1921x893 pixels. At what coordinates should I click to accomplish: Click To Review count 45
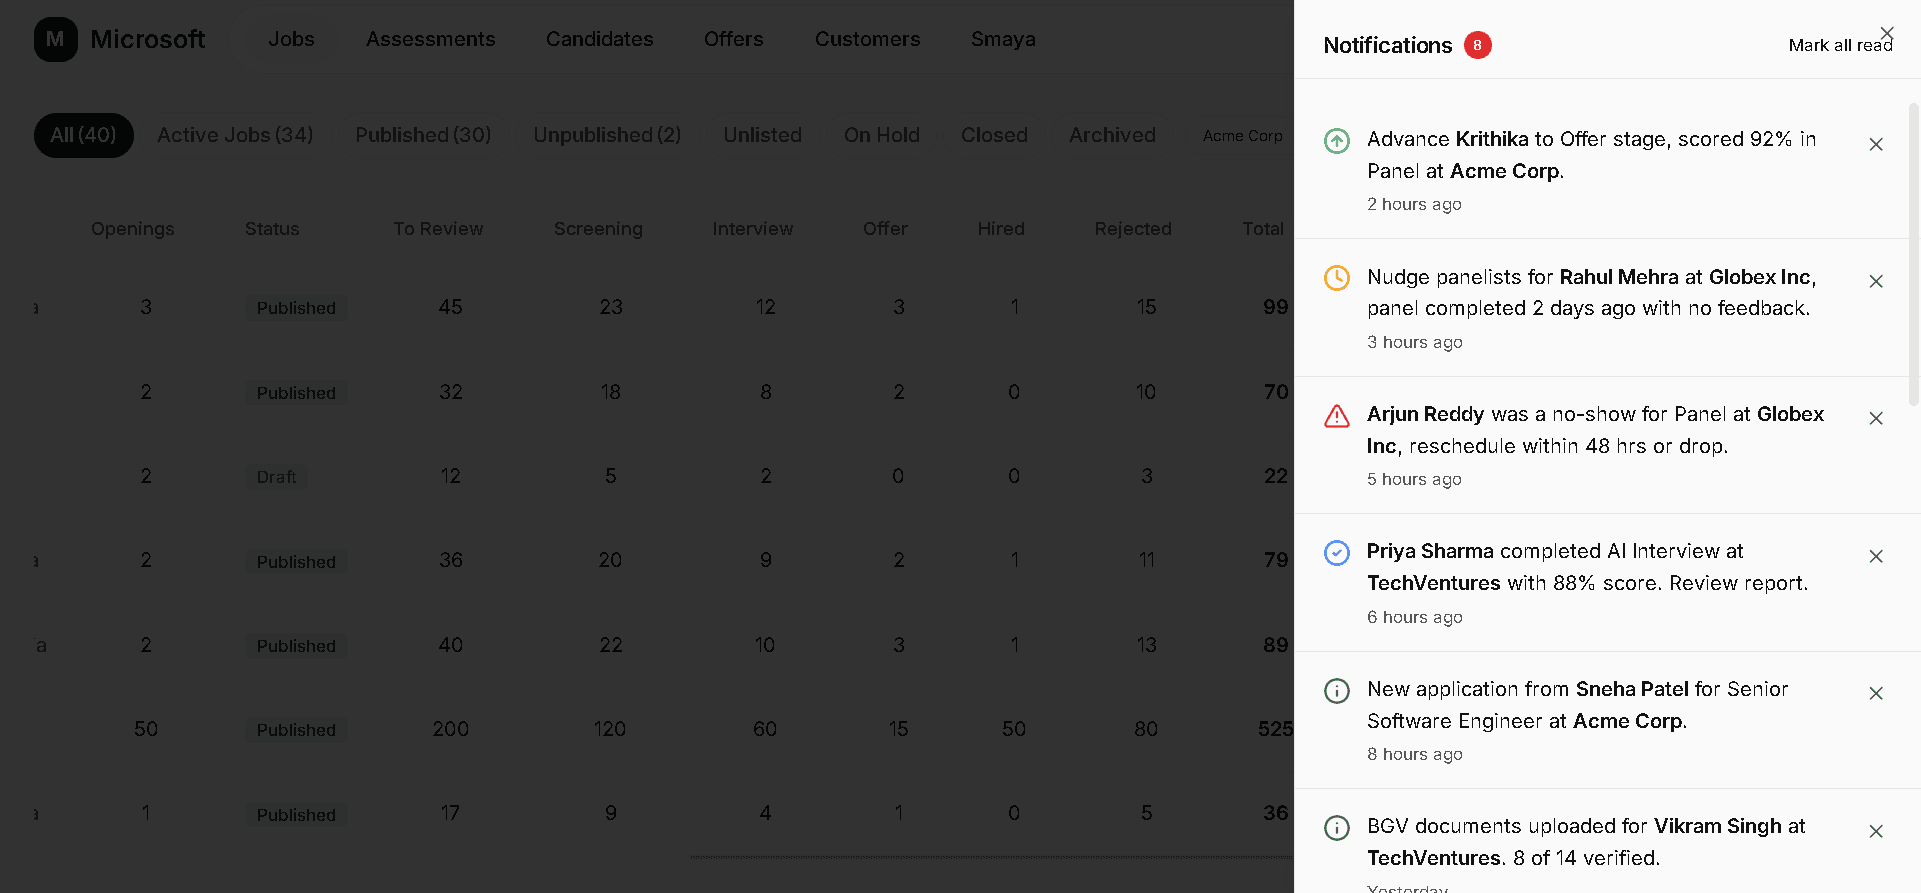450,307
